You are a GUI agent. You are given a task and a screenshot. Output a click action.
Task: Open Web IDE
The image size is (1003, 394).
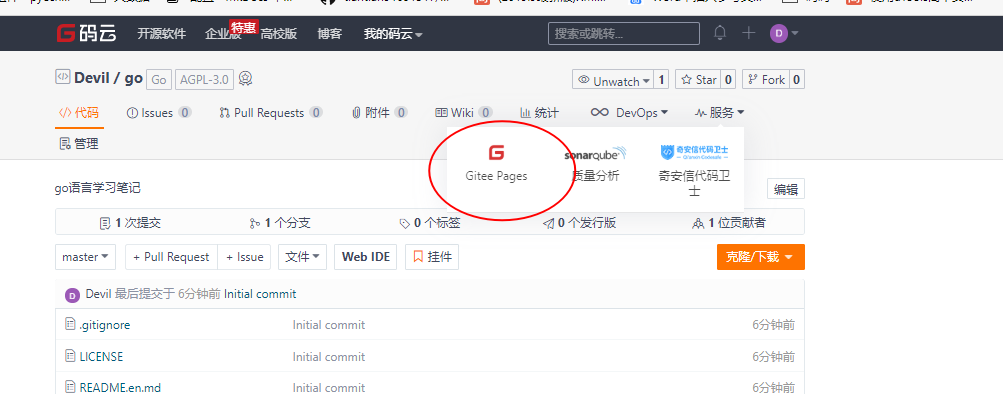(366, 257)
